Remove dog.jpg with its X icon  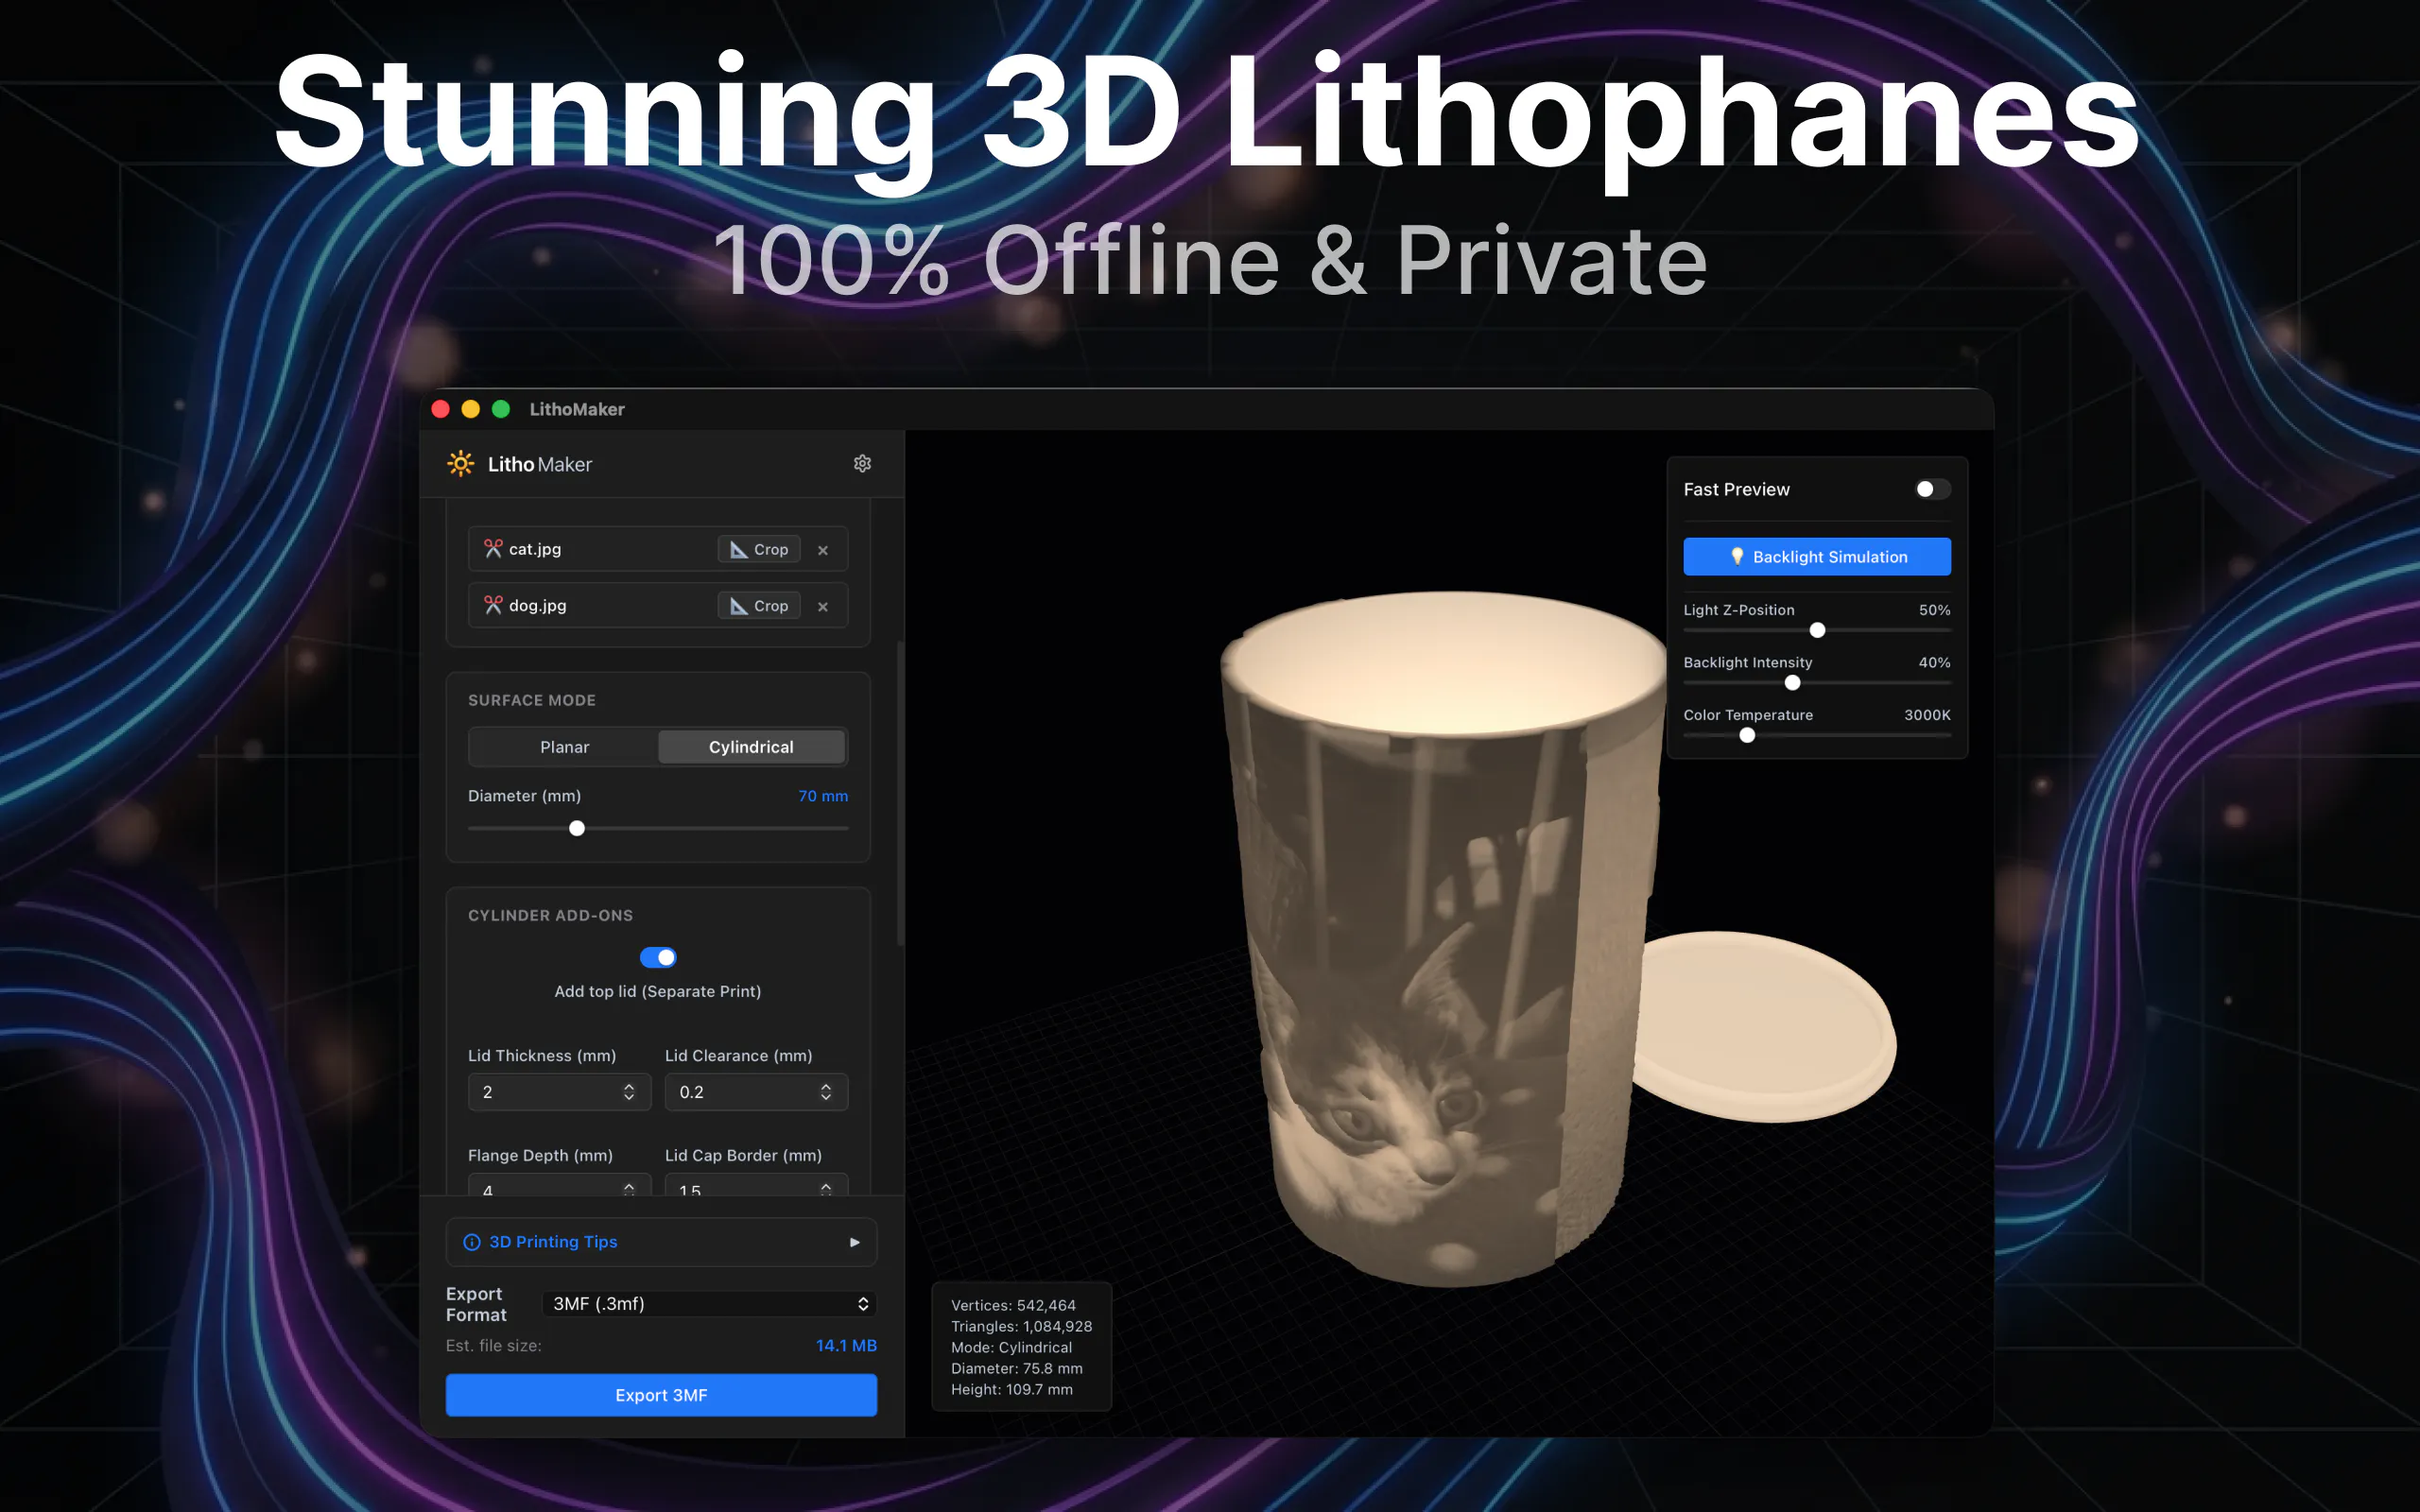823,606
